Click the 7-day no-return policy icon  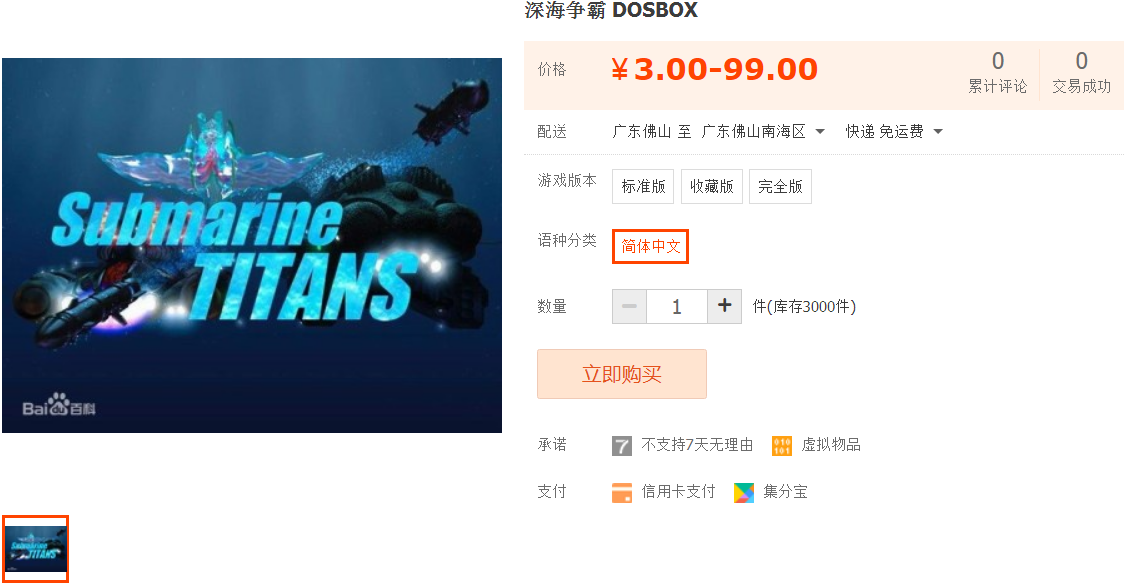pyautogui.click(x=622, y=446)
